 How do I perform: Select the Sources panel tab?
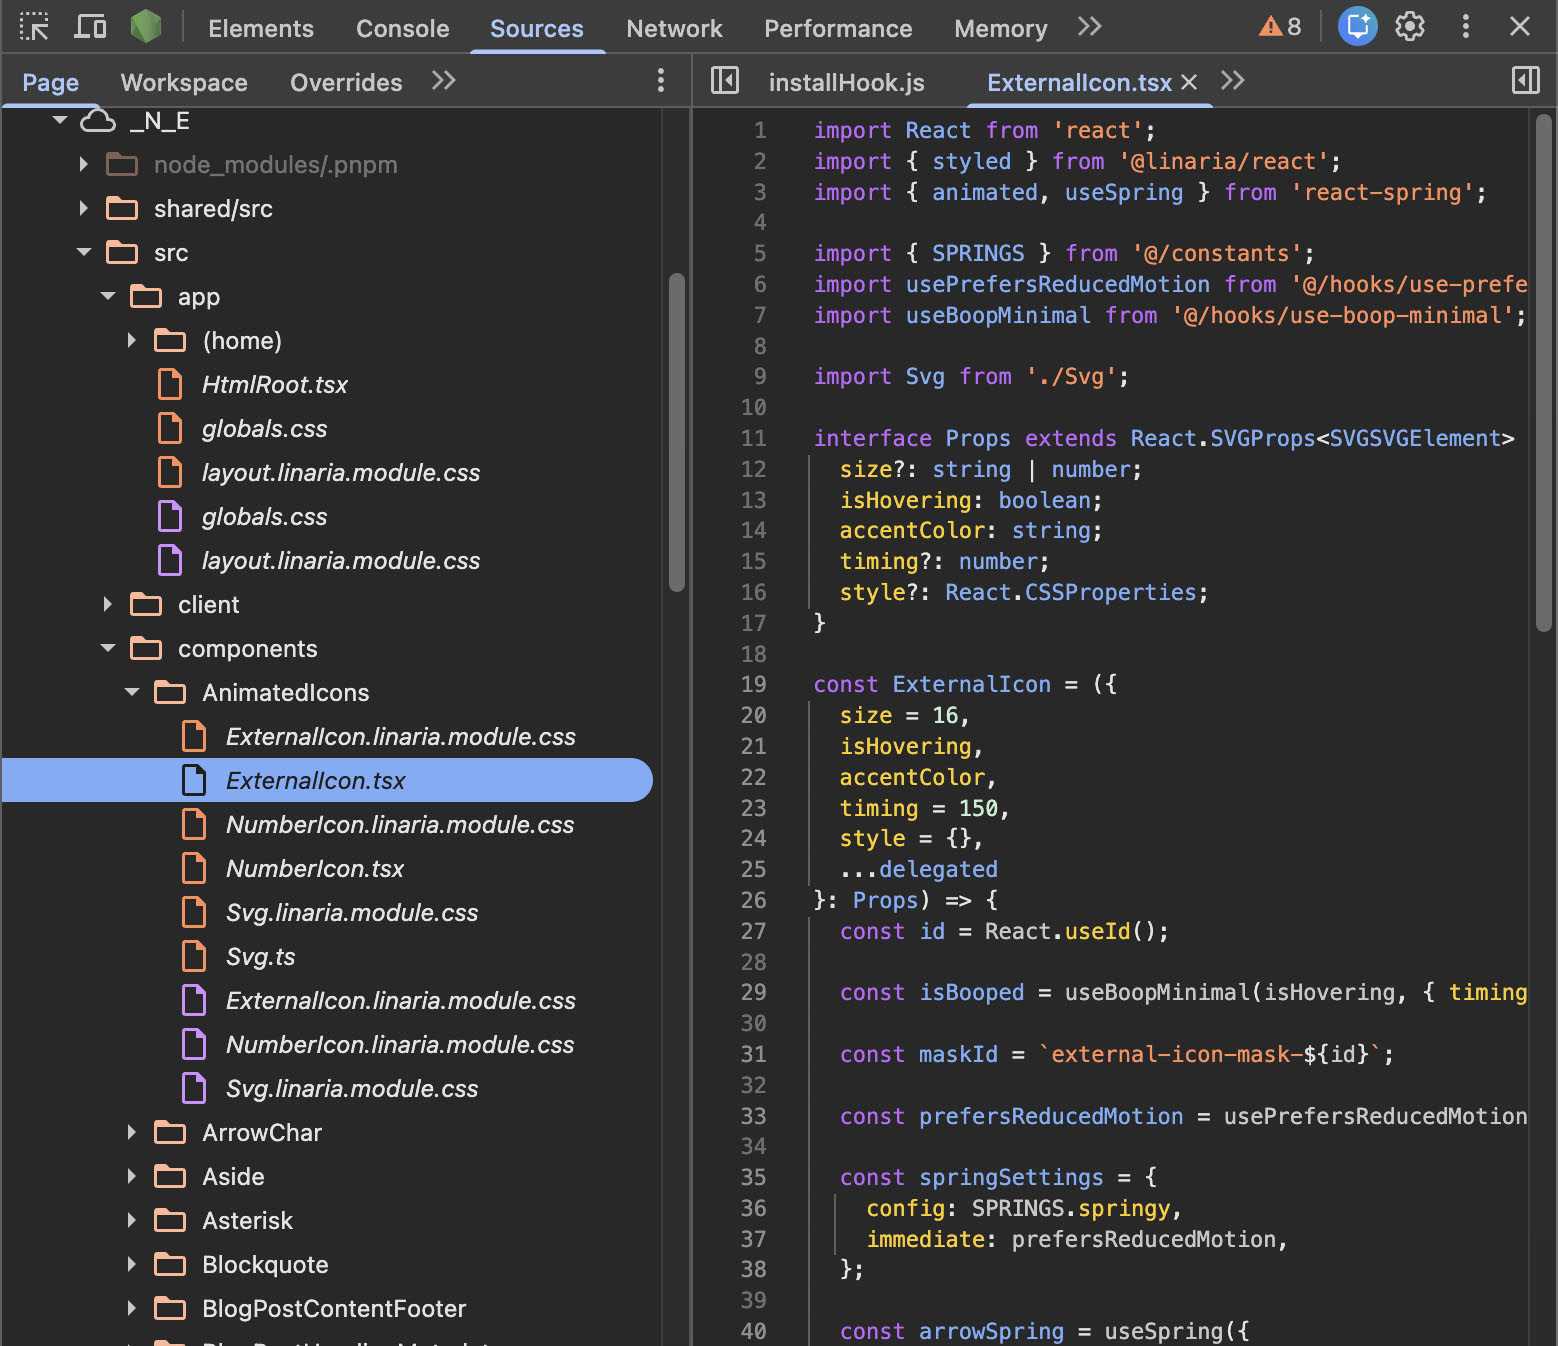(537, 29)
